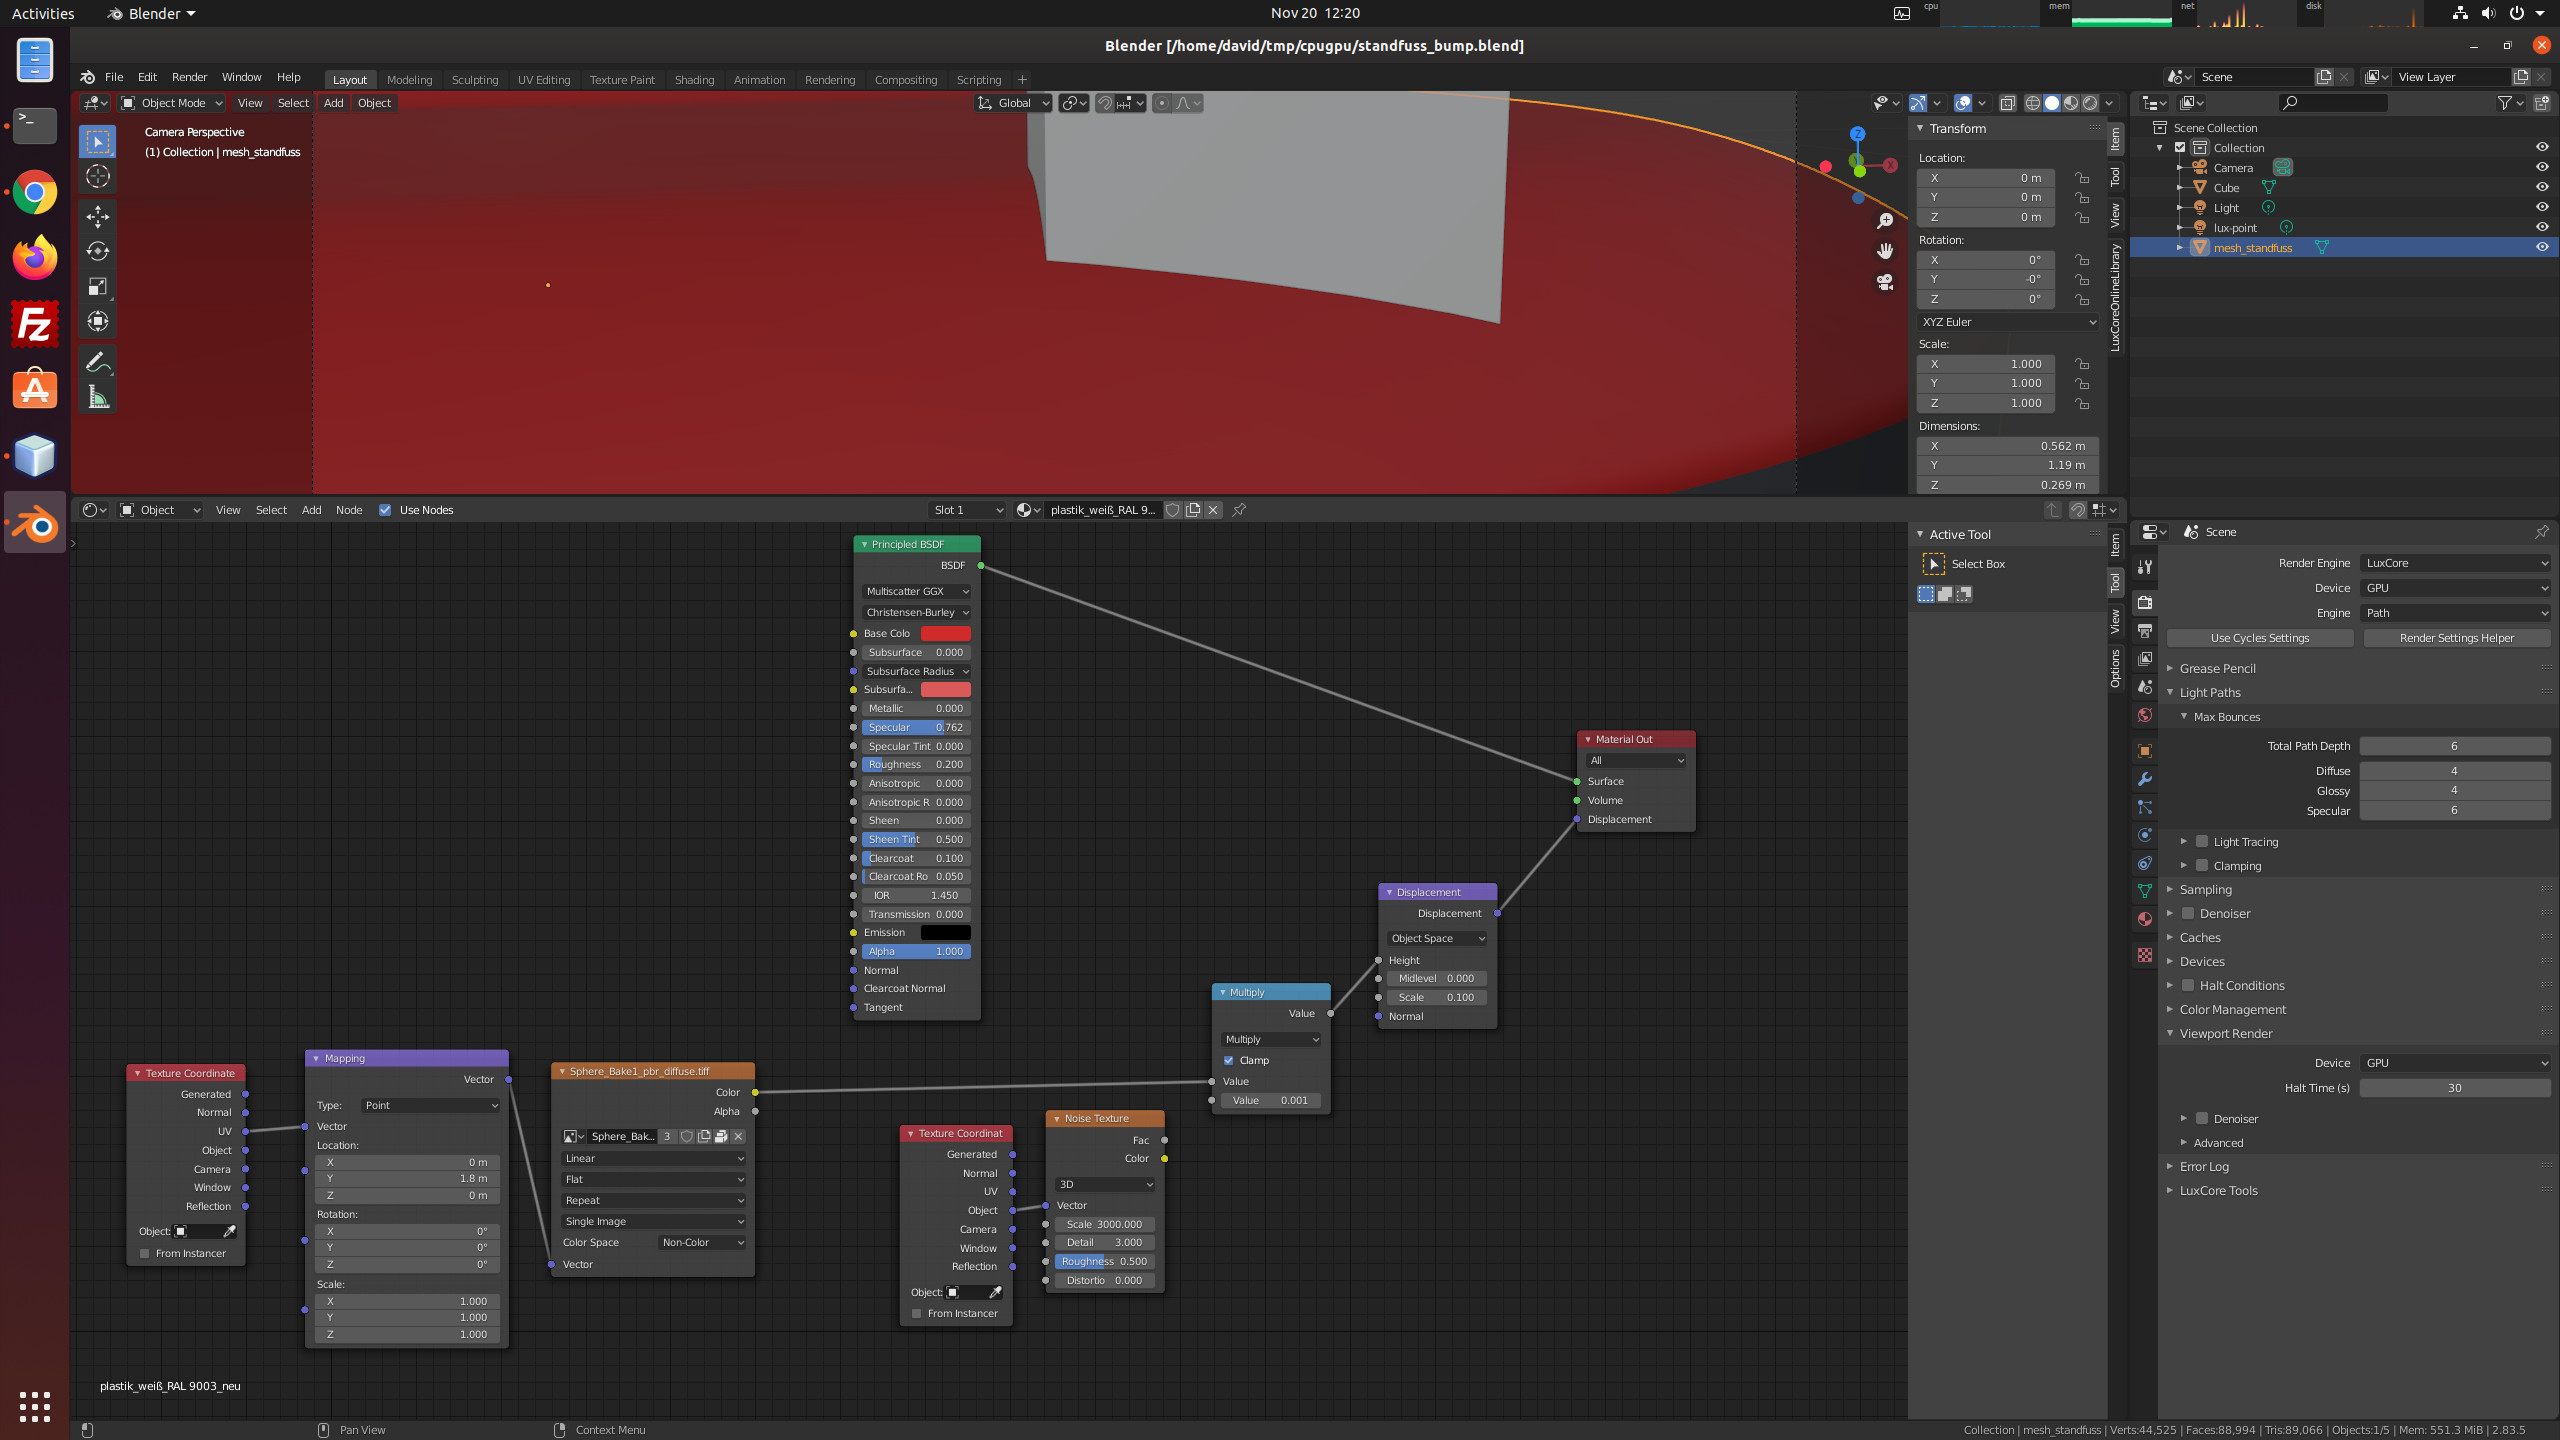The width and height of the screenshot is (2560, 1440).
Task: Open the Render menu
Action: [189, 77]
